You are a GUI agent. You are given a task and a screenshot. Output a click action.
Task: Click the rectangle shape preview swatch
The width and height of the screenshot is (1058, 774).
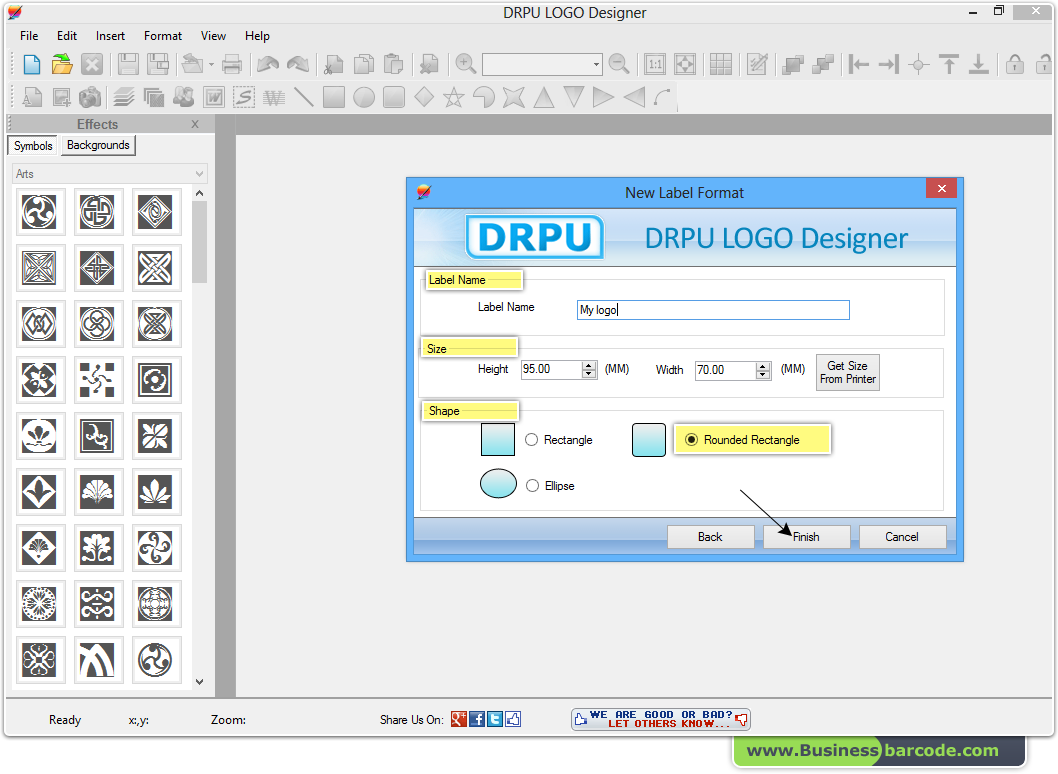tap(498, 440)
